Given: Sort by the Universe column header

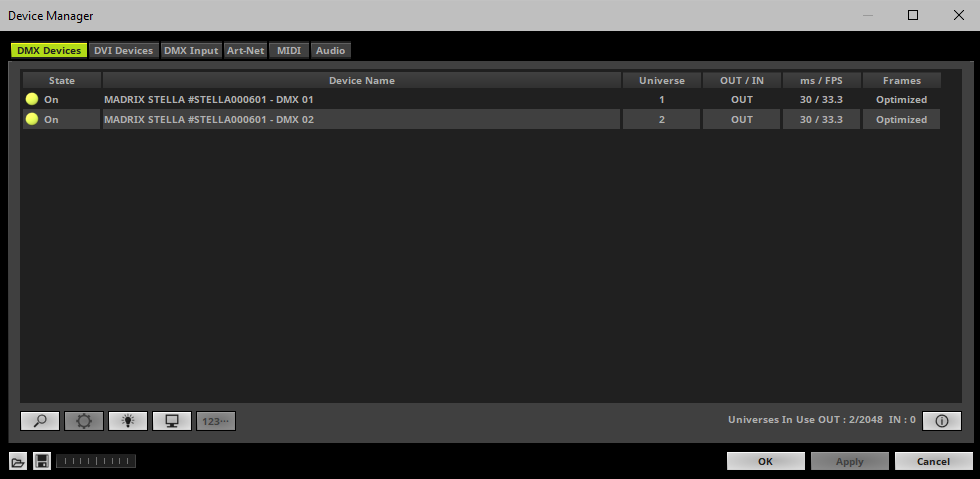Looking at the screenshot, I should pyautogui.click(x=661, y=80).
